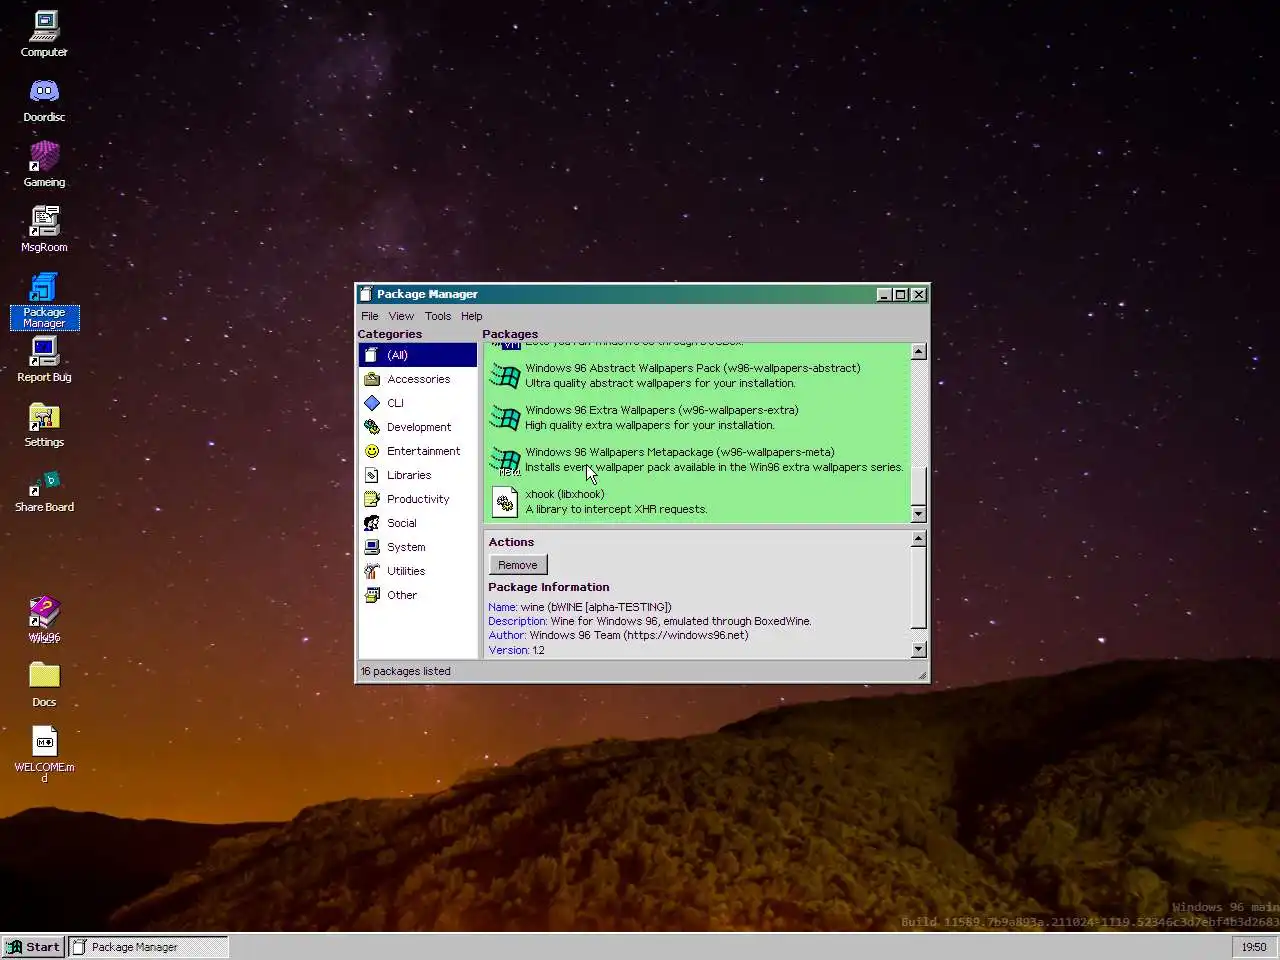Open the MsgRoom desktop shortcut

point(44,229)
